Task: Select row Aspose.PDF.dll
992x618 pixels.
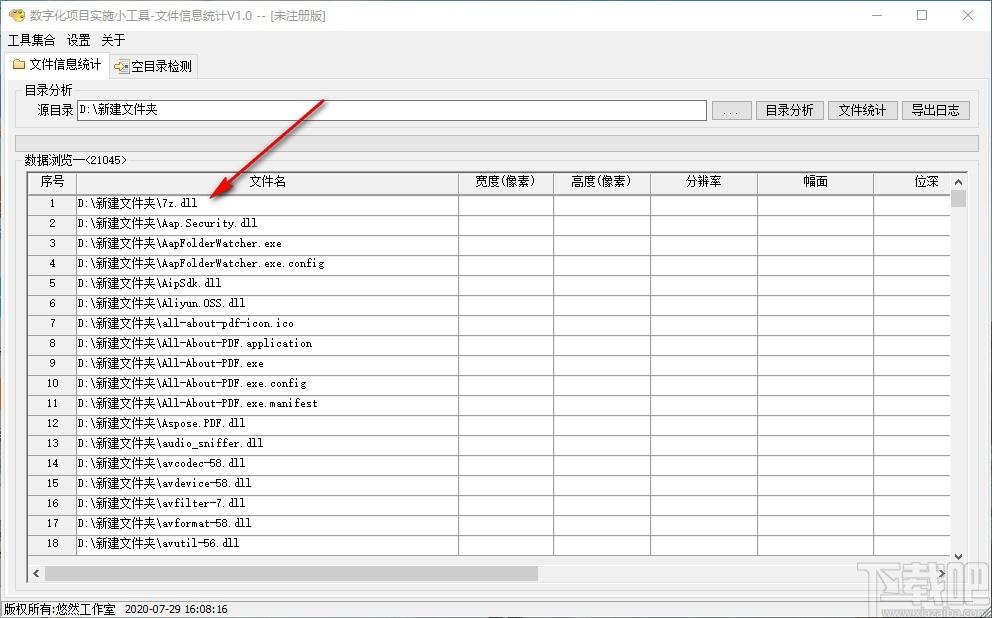Action: coord(489,423)
